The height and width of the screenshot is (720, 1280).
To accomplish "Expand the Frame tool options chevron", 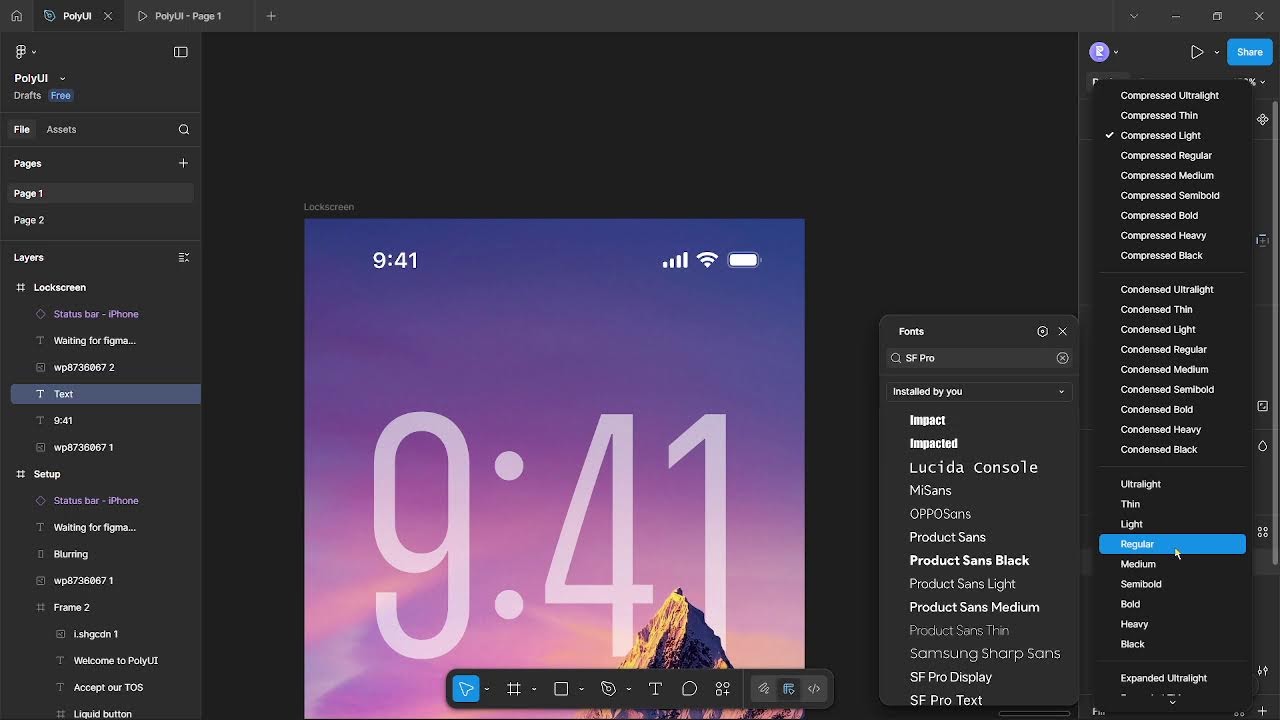I will pyautogui.click(x=534, y=689).
